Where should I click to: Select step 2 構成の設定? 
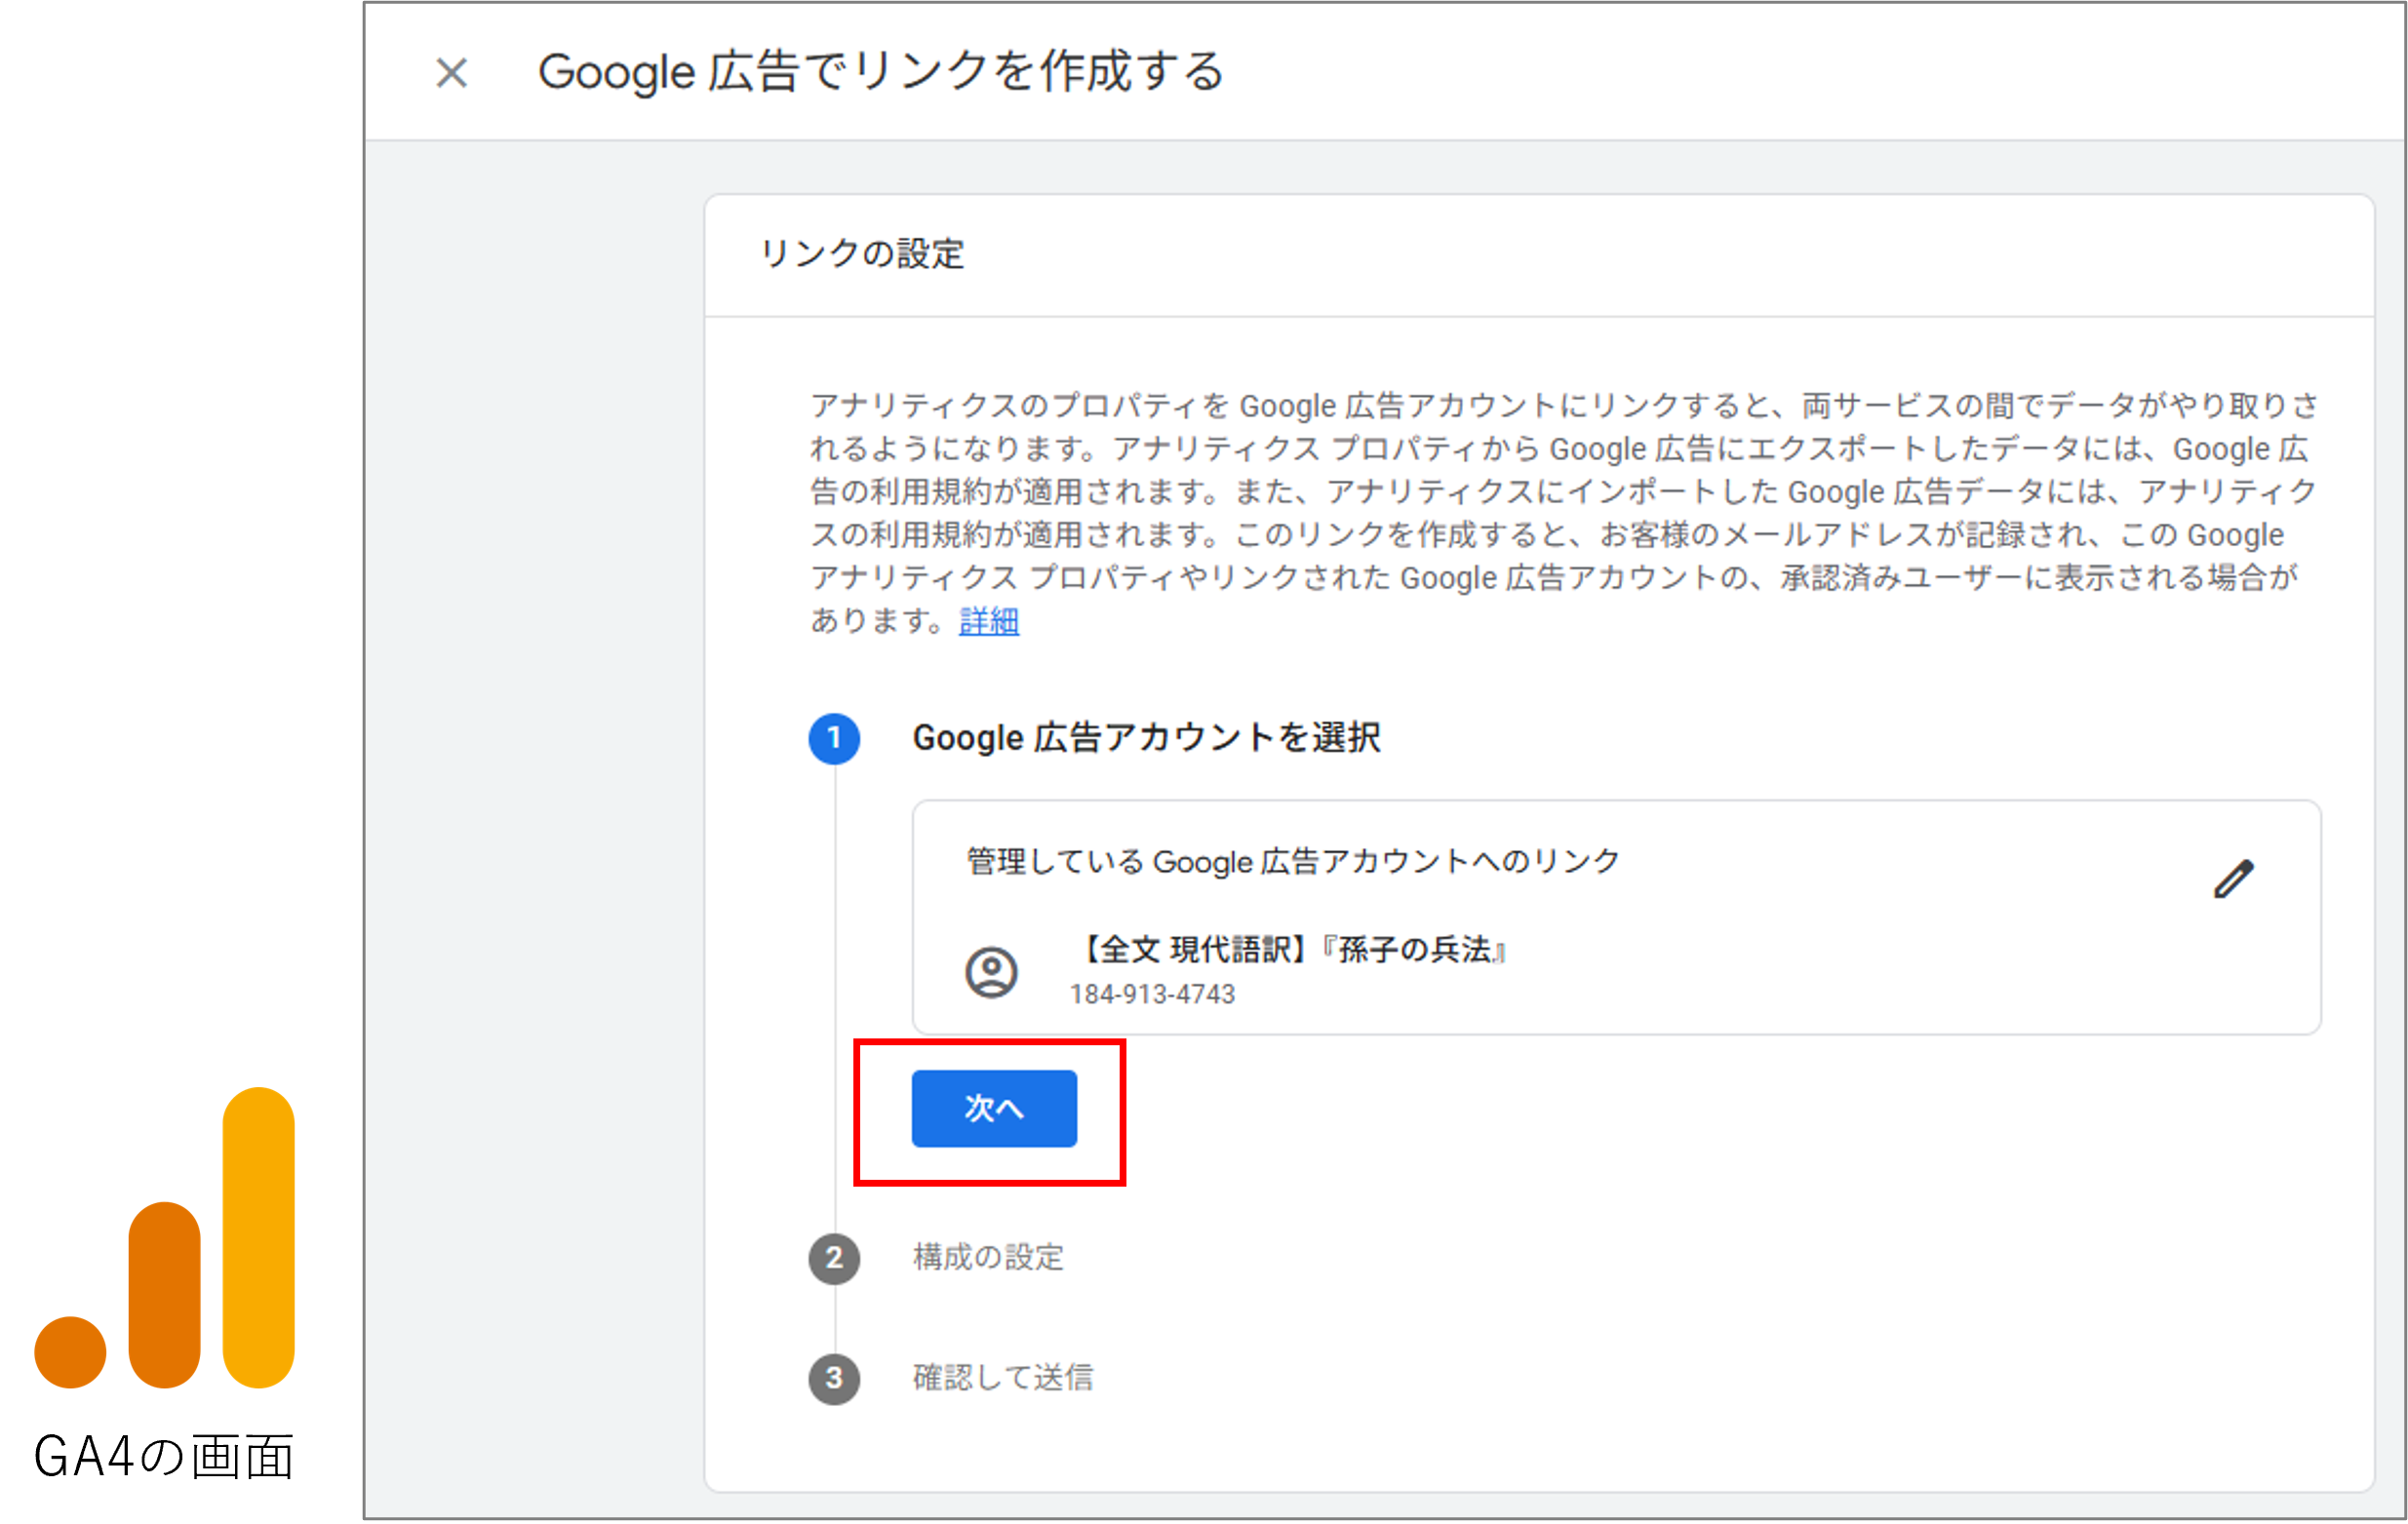tap(988, 1257)
